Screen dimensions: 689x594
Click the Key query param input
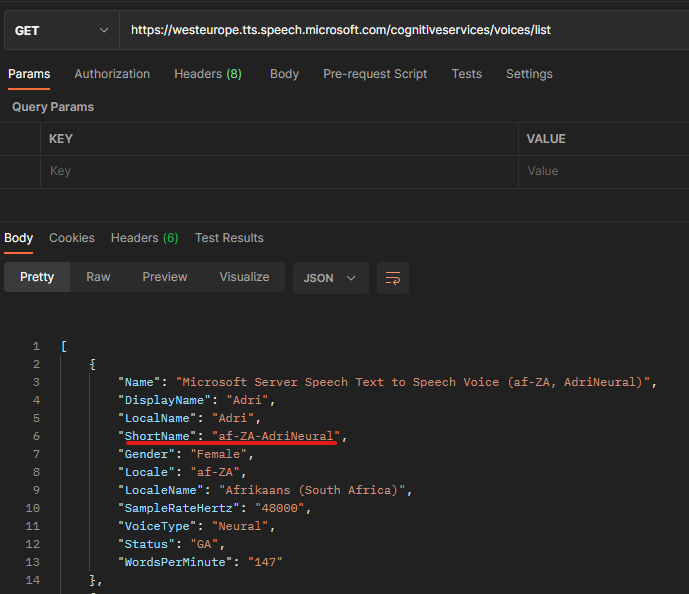(280, 171)
